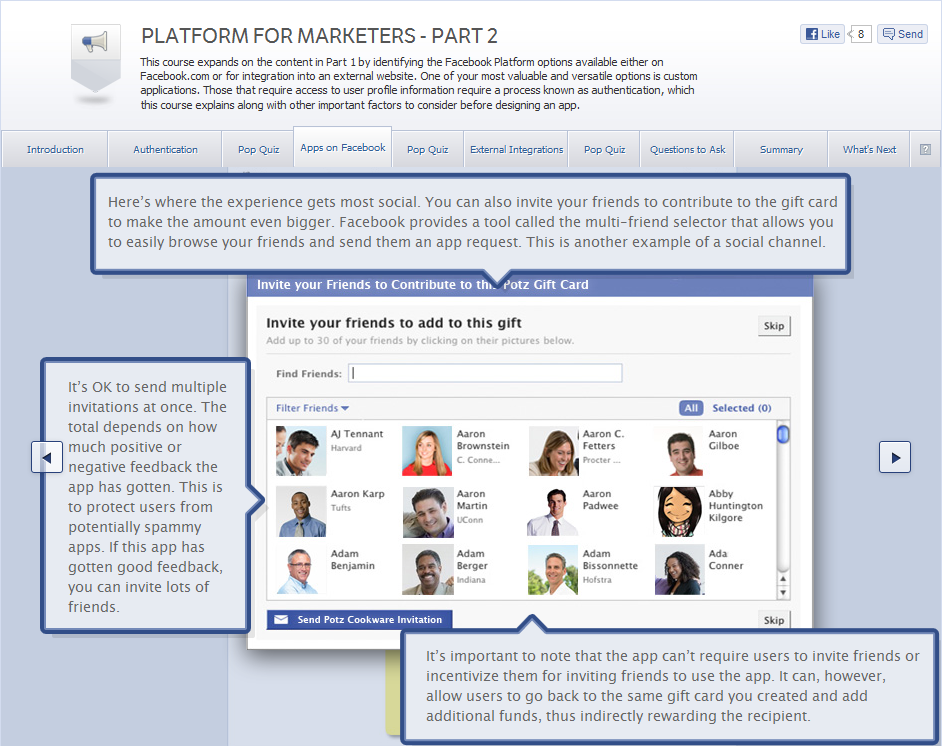
Task: Click the Send button near Like
Action: [x=902, y=34]
